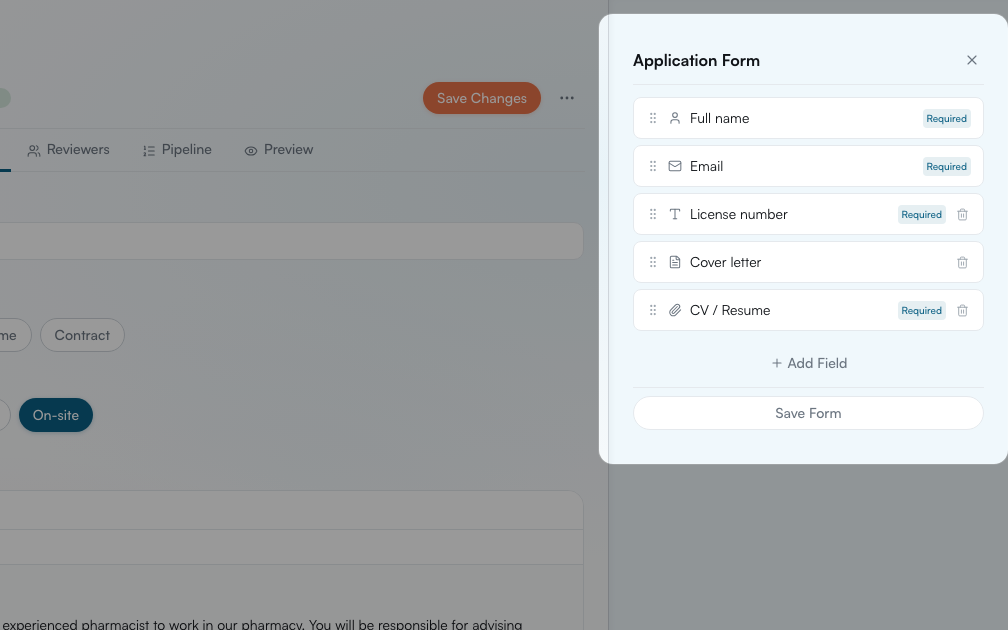Delete the CV / Resume field

[x=962, y=310]
